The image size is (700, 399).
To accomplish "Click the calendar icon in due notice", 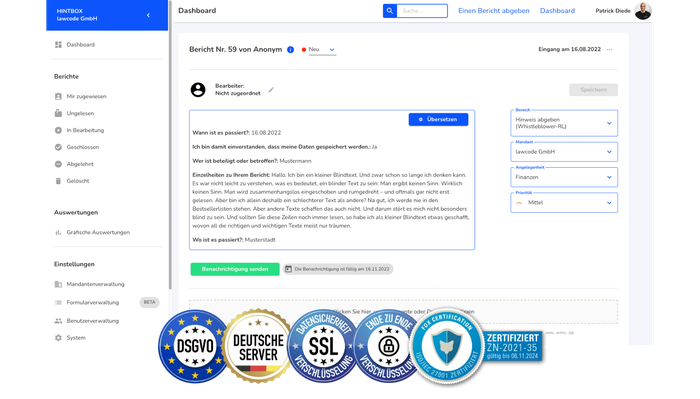I will point(288,269).
